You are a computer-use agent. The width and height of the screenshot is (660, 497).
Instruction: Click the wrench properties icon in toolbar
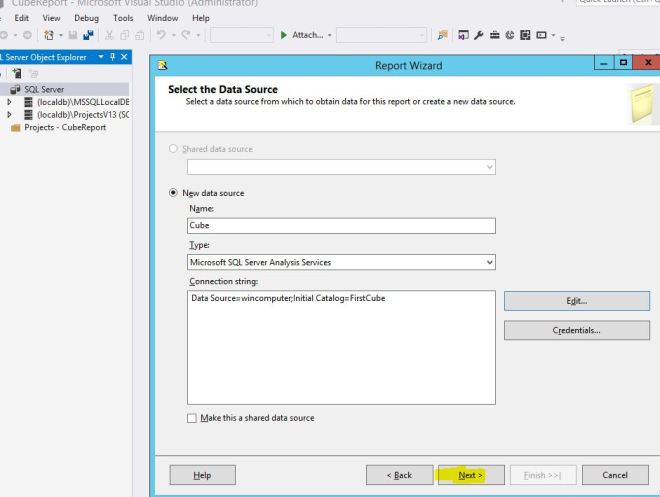click(479, 36)
